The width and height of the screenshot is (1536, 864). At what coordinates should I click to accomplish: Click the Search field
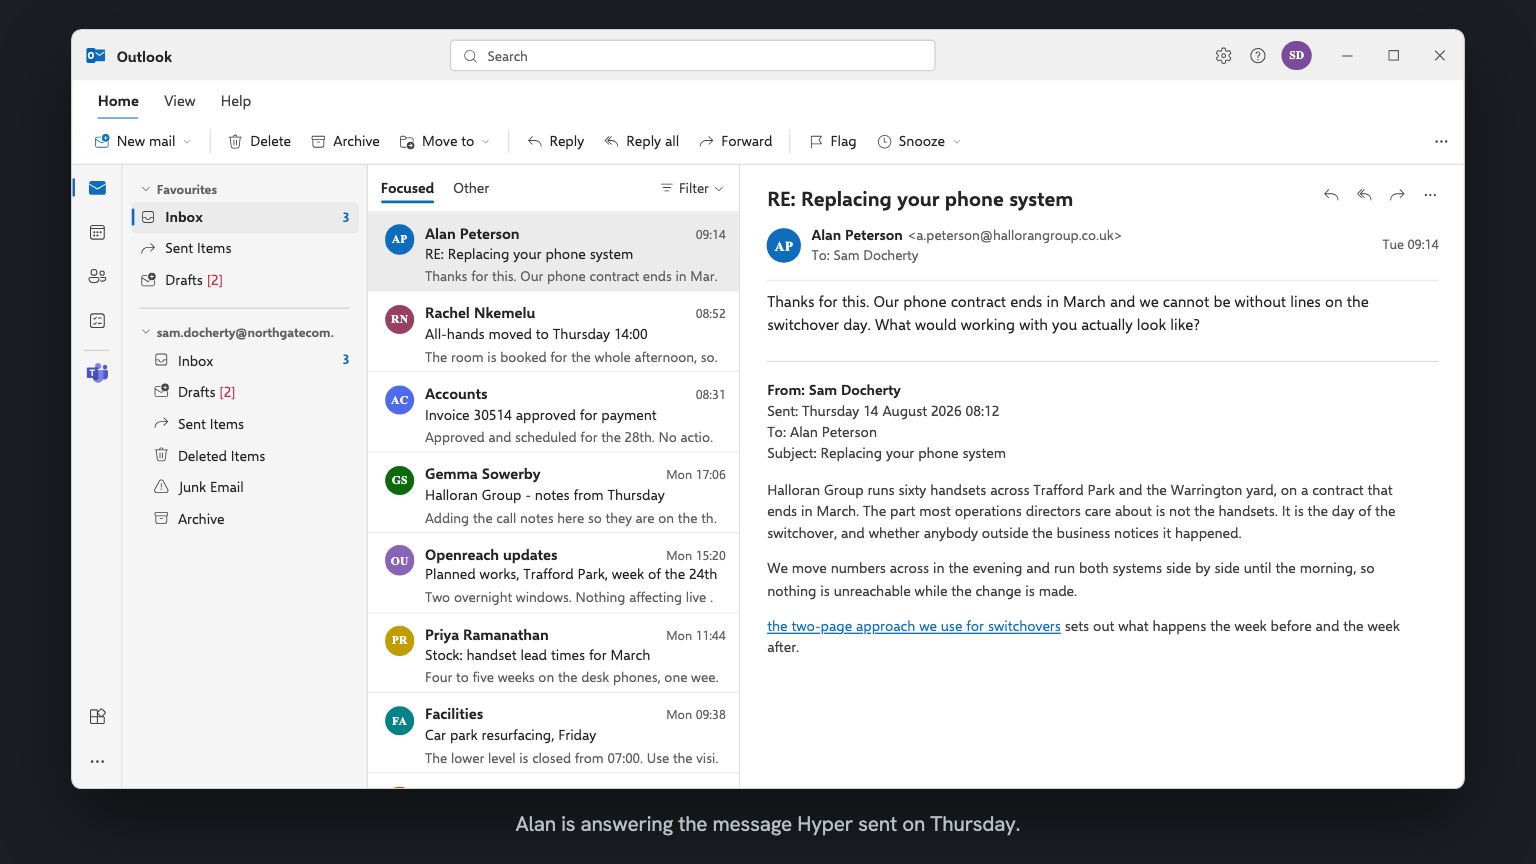(692, 56)
